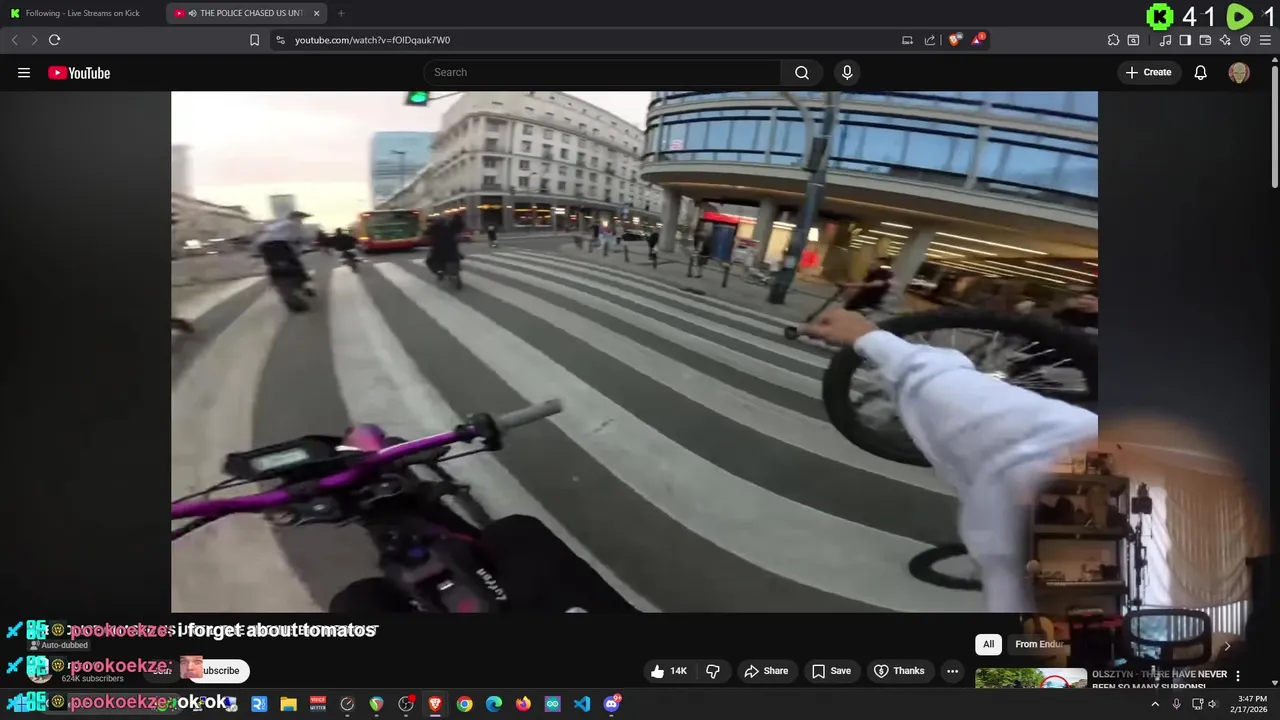
Task: Click the YouTube search magnifier button
Action: point(802,72)
